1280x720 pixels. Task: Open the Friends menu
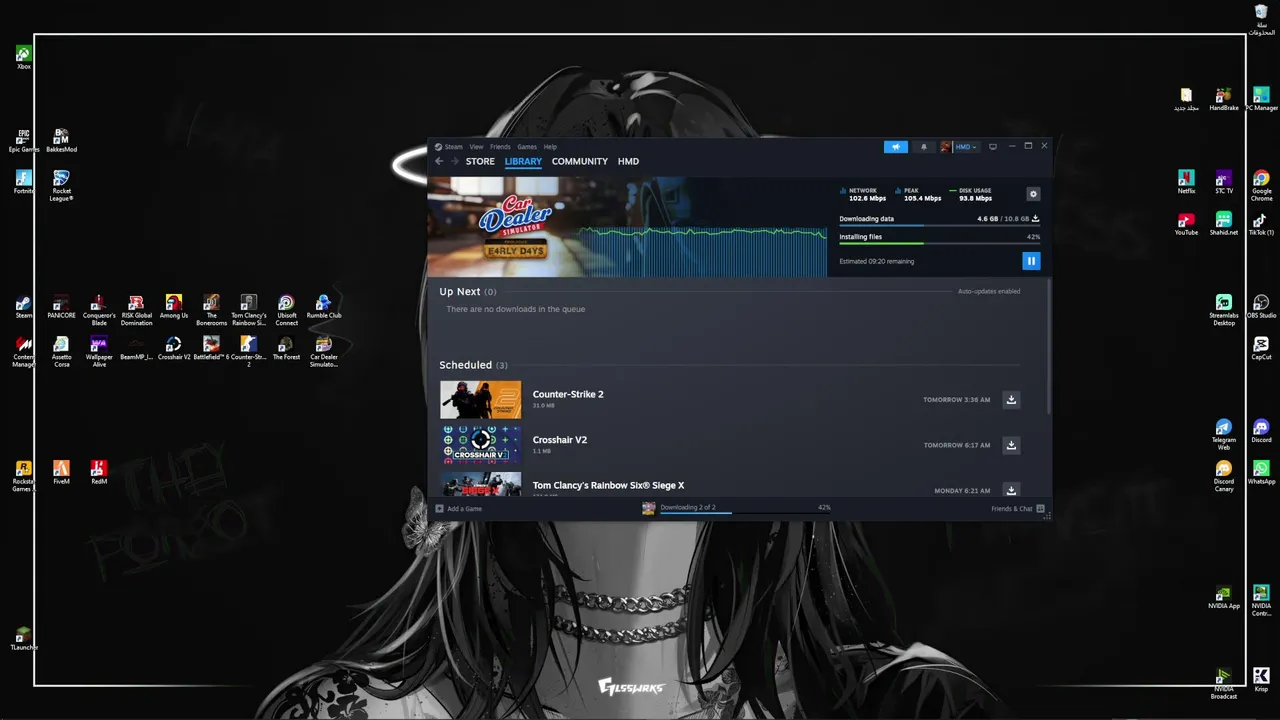tap(500, 147)
